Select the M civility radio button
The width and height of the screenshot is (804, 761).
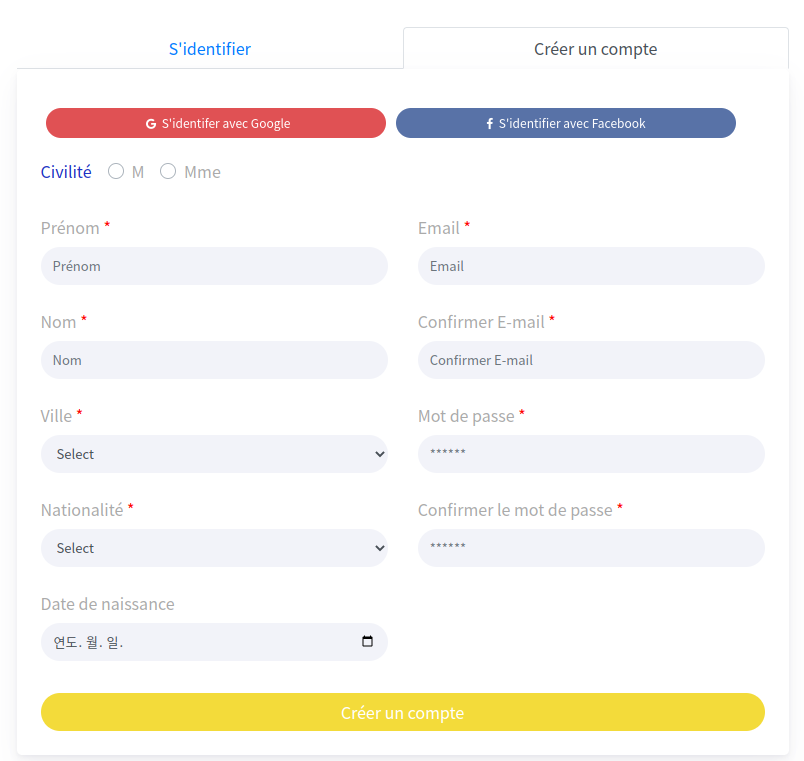point(116,172)
